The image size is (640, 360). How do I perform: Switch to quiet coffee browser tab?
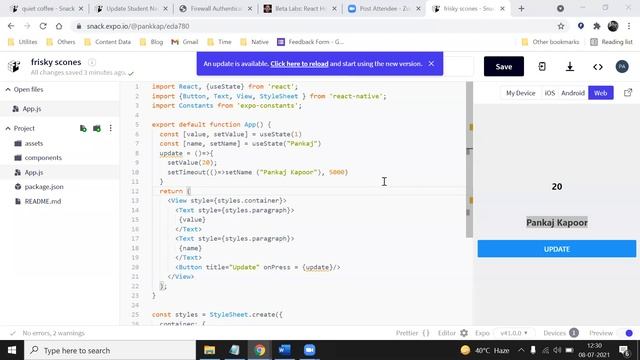click(x=46, y=9)
